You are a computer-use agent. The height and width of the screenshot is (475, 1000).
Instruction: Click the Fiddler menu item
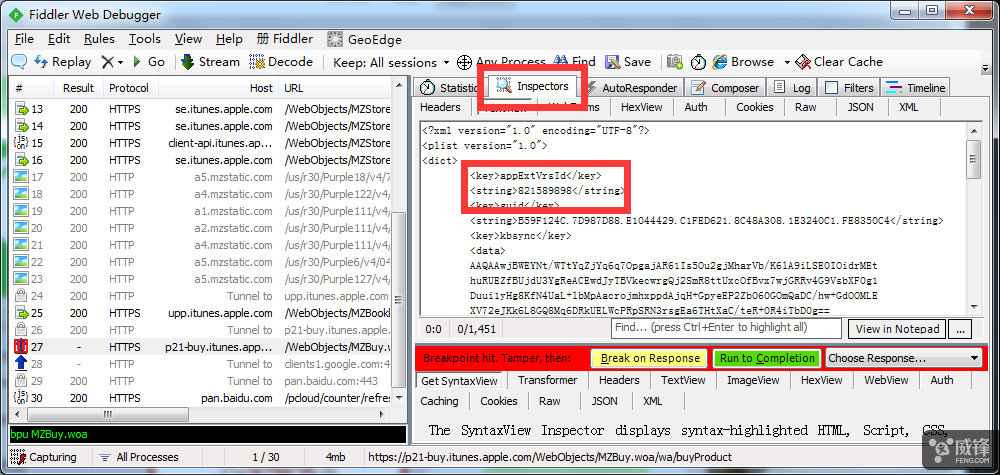[285, 39]
